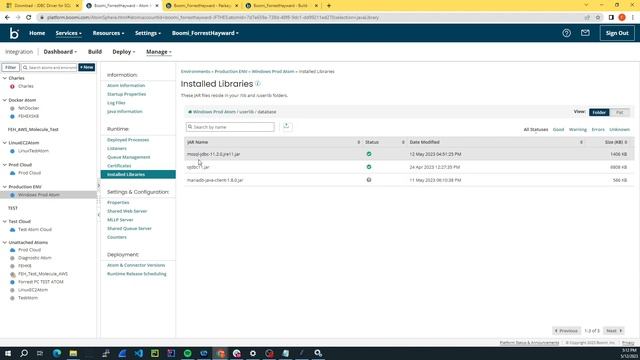The height and width of the screenshot is (360, 640).
Task: Click the Chrome profile avatar
Action: coord(622,17)
